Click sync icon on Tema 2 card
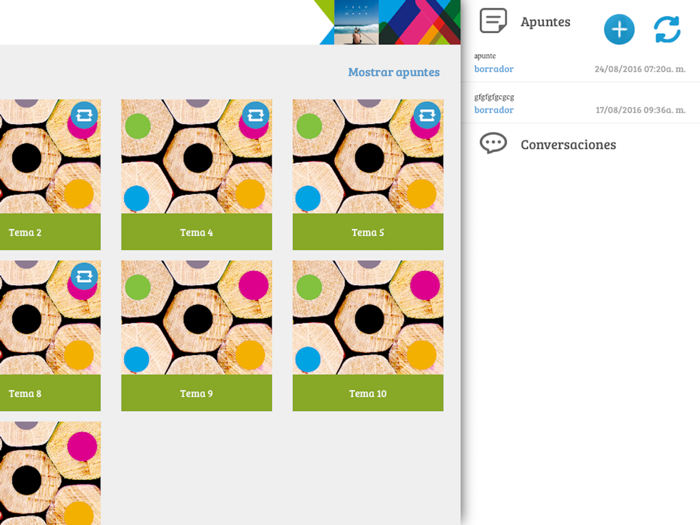Screen dimensions: 700x525 (84, 116)
